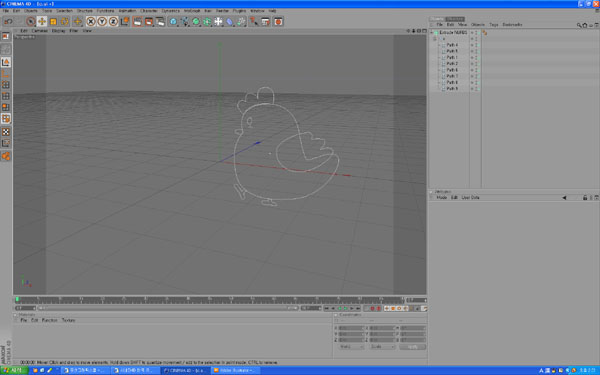Viewport: 600px width, 375px height.
Task: Select the Move tool in the toolbar
Action: point(42,21)
